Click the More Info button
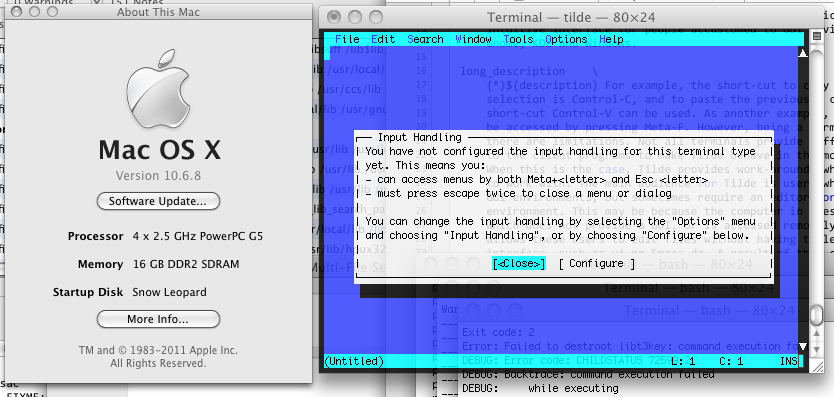 tap(158, 319)
